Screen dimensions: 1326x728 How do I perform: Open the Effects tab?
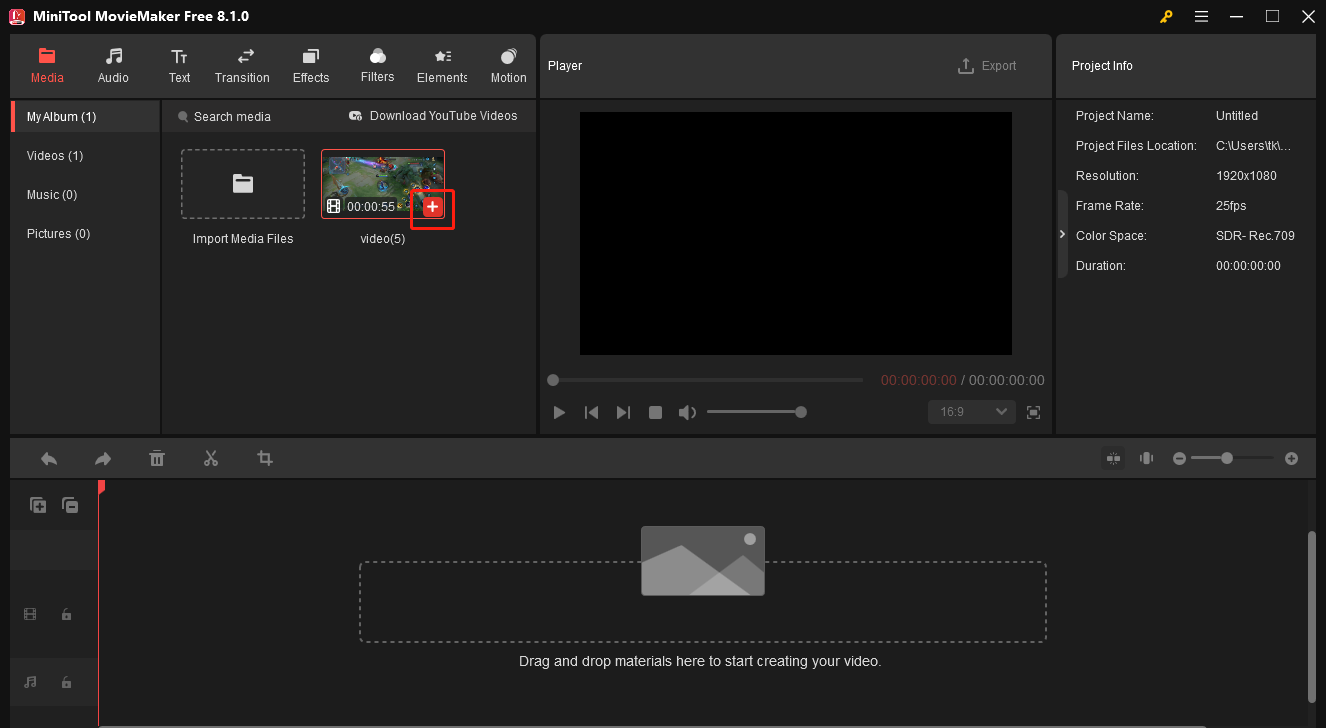coord(311,66)
